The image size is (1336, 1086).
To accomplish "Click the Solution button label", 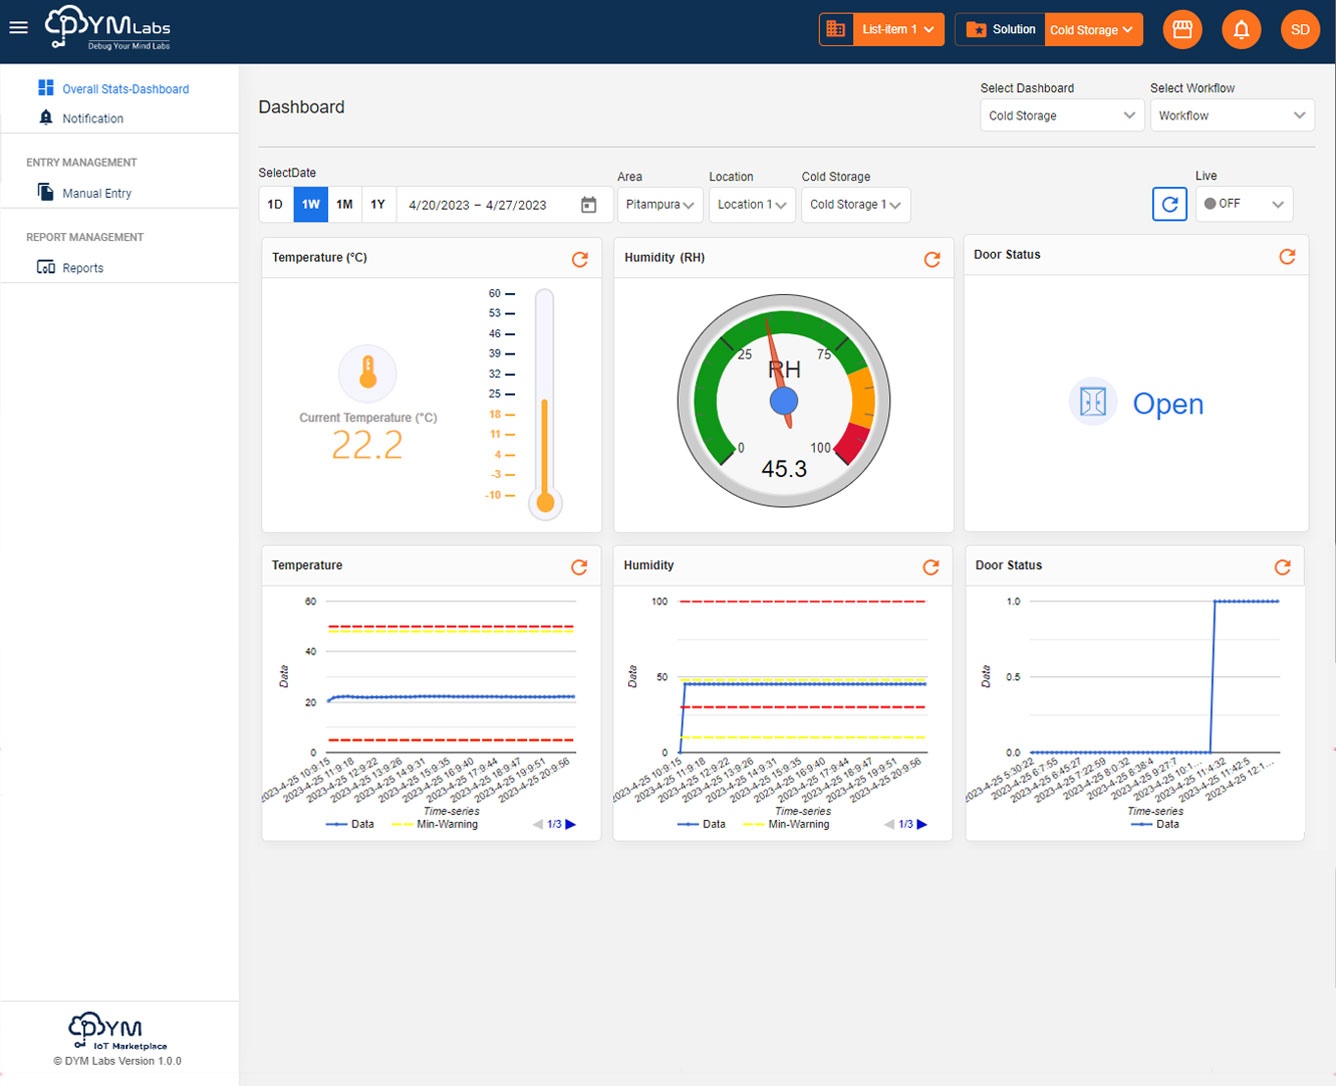I will point(1014,30).
